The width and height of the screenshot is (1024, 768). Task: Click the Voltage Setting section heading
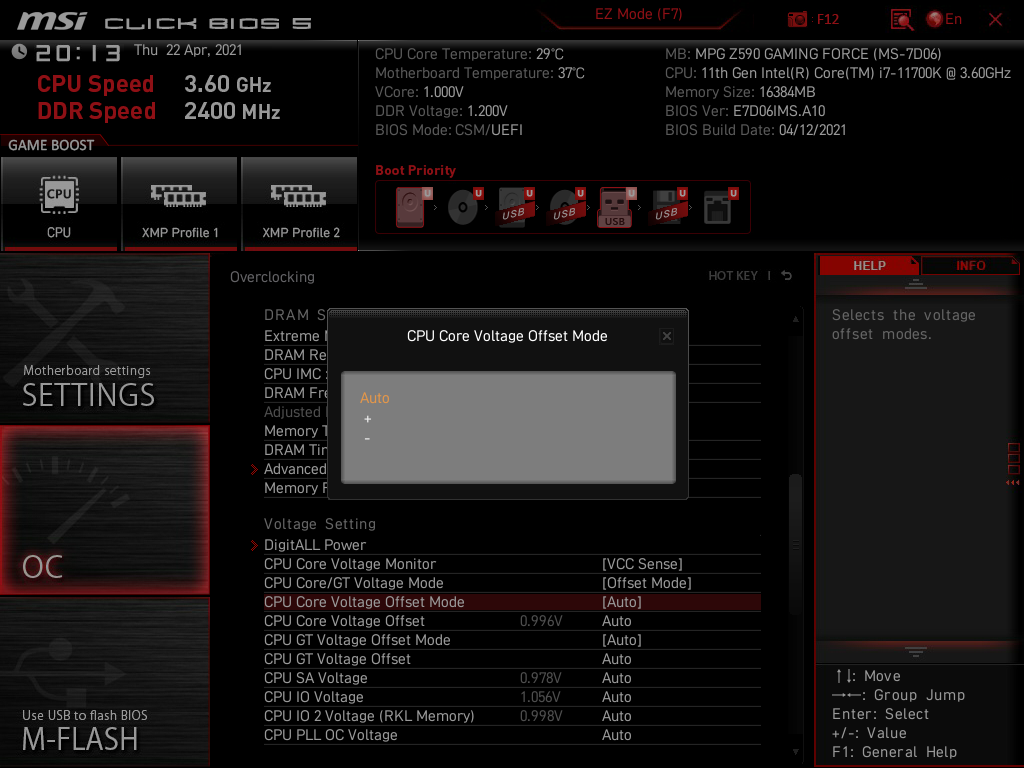[320, 524]
